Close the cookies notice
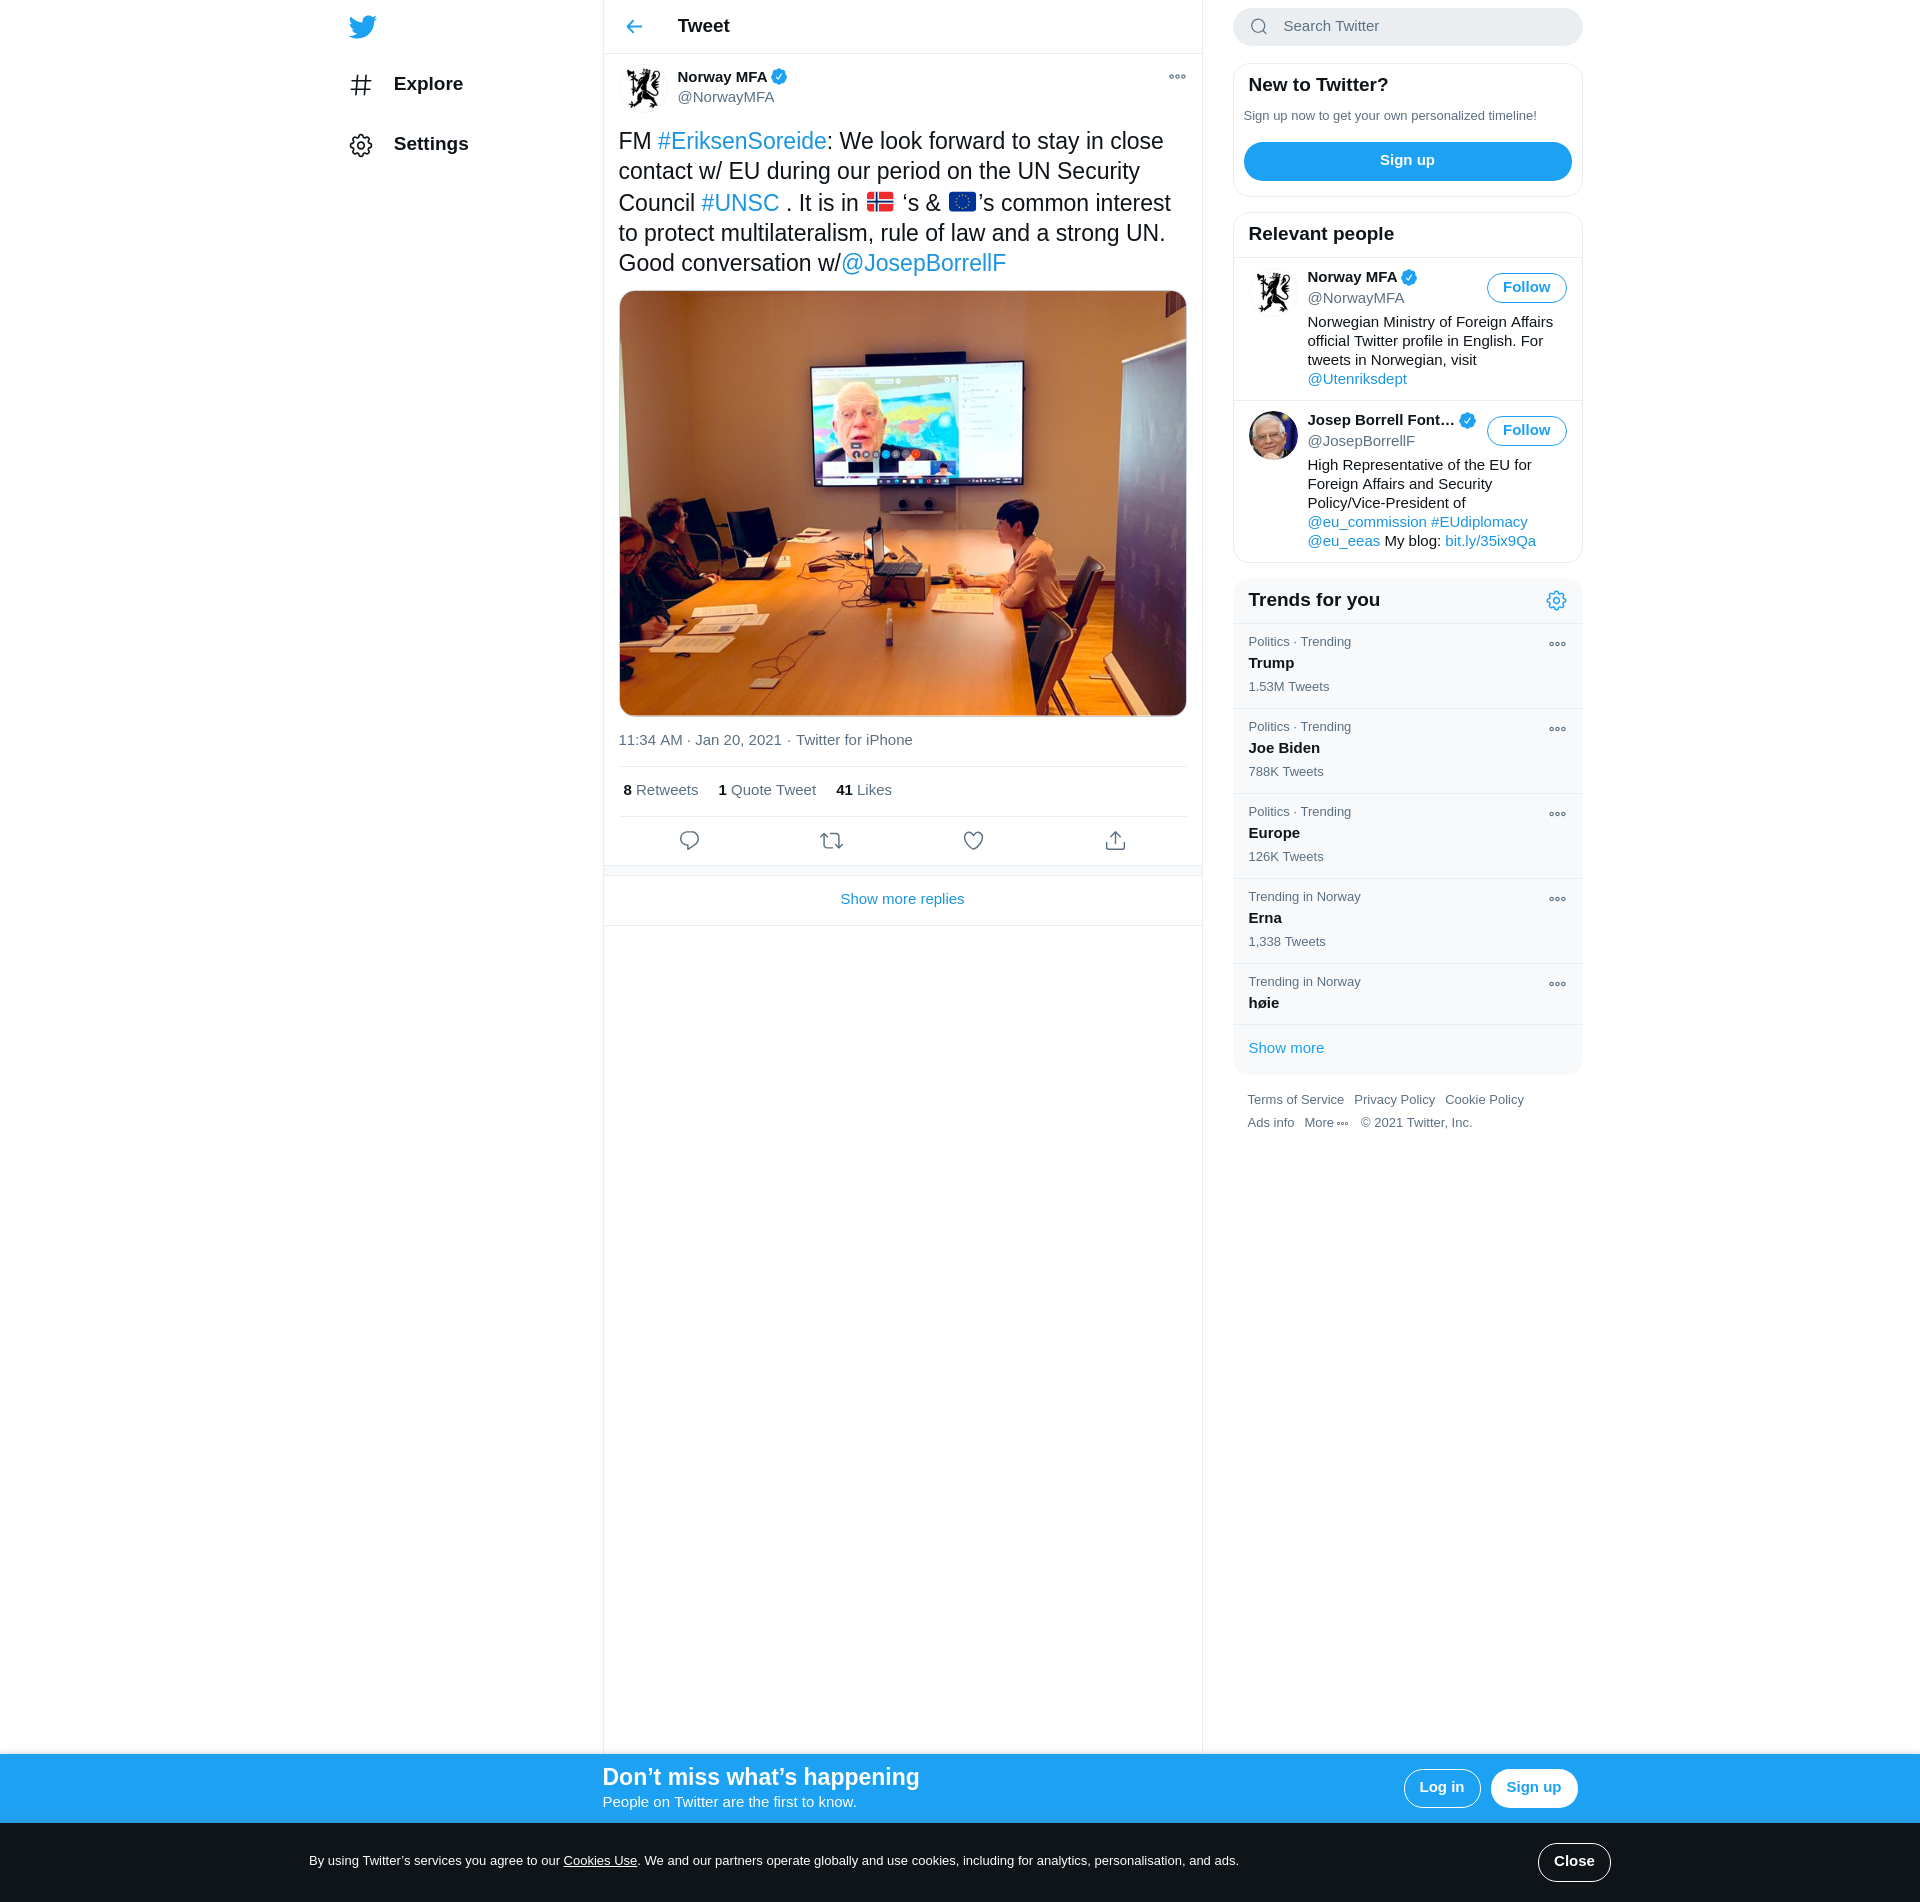The image size is (1920, 1902). point(1573,1862)
